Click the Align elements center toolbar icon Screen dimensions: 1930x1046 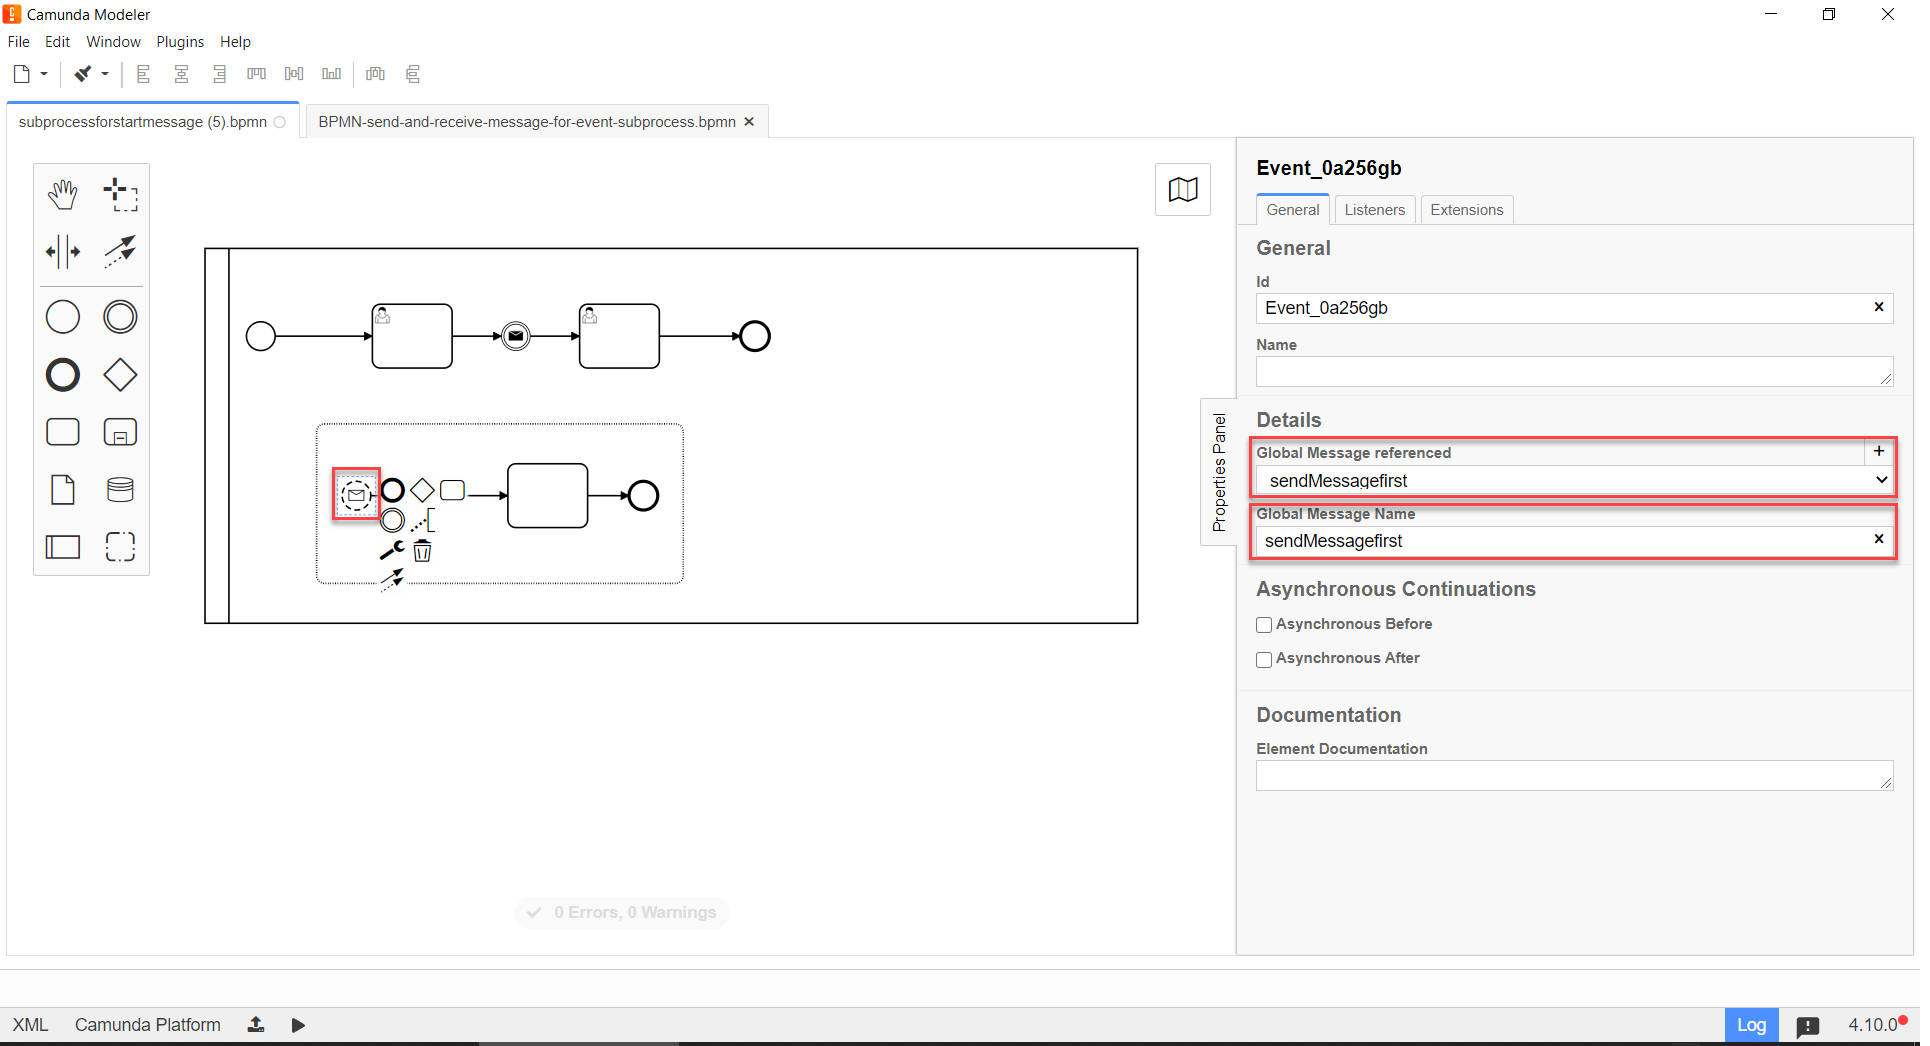click(182, 74)
